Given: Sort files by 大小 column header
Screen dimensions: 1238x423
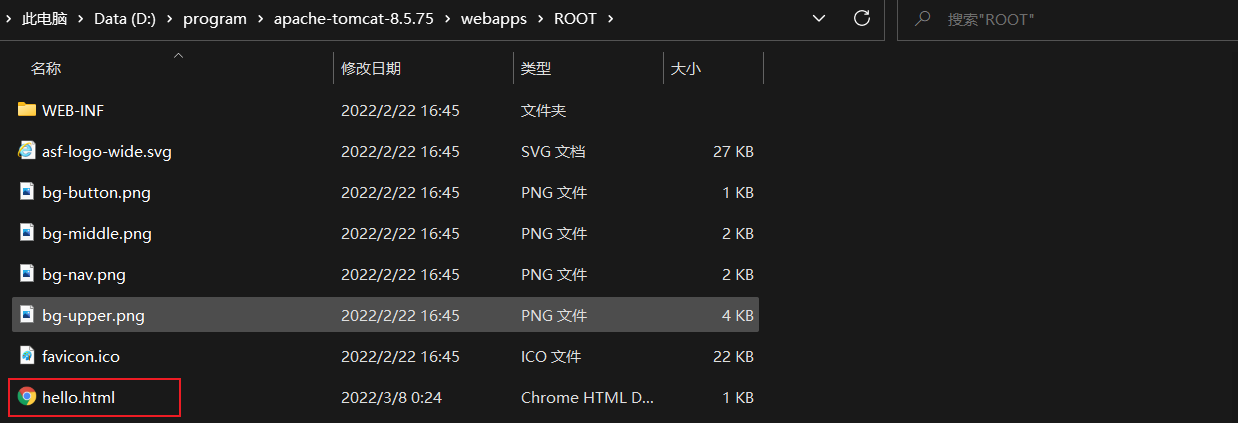Looking at the screenshot, I should coord(686,68).
